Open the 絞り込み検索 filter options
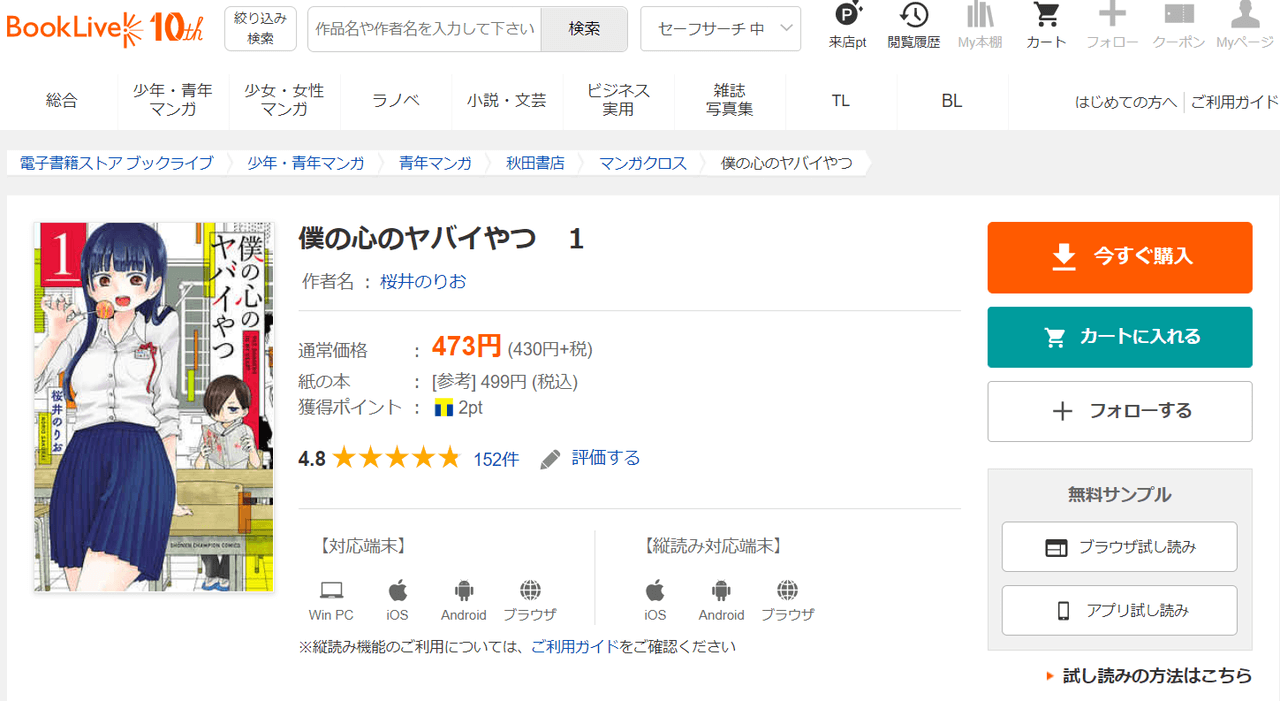 click(261, 28)
